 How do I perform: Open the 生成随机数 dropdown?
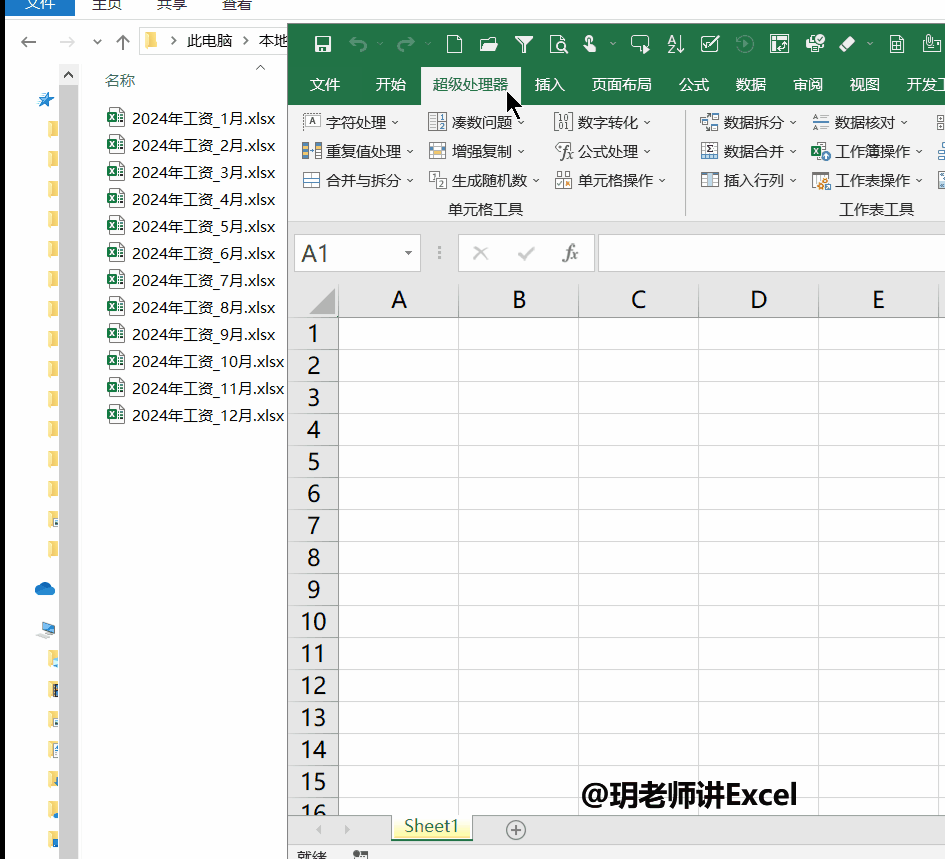tap(484, 180)
